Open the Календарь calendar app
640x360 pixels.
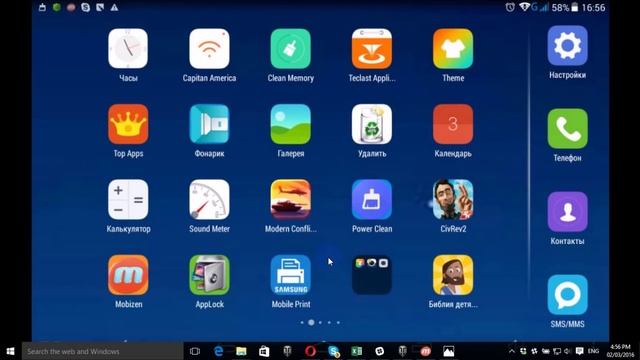[x=453, y=124]
